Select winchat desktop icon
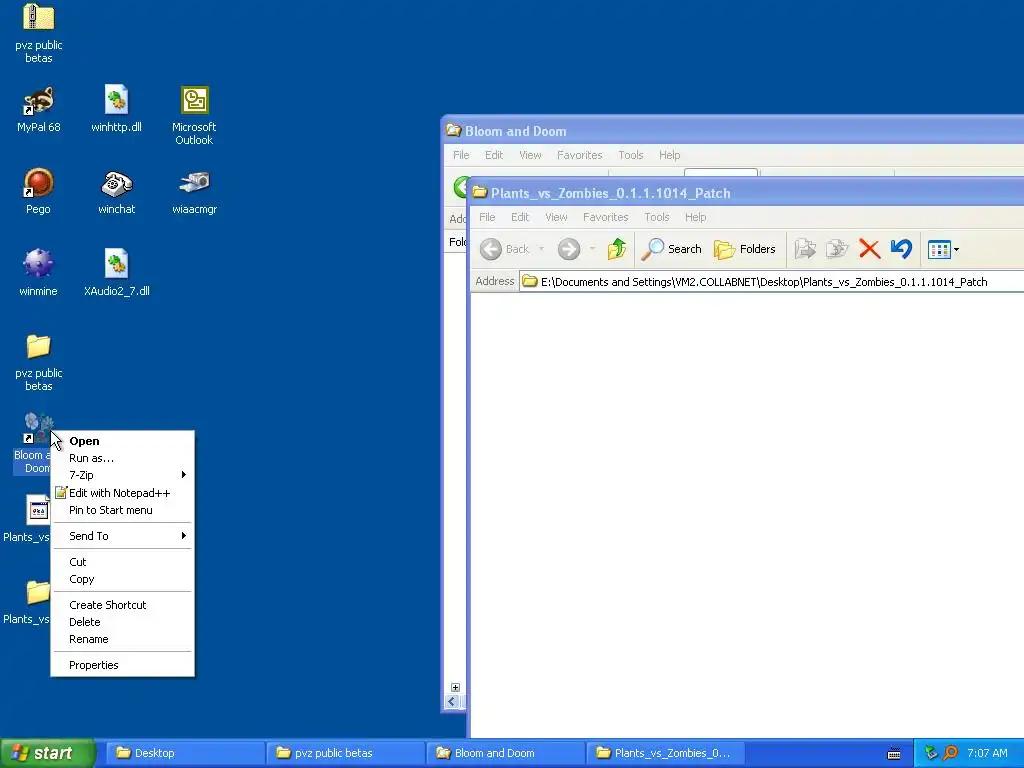Image resolution: width=1024 pixels, height=768 pixels. (116, 183)
